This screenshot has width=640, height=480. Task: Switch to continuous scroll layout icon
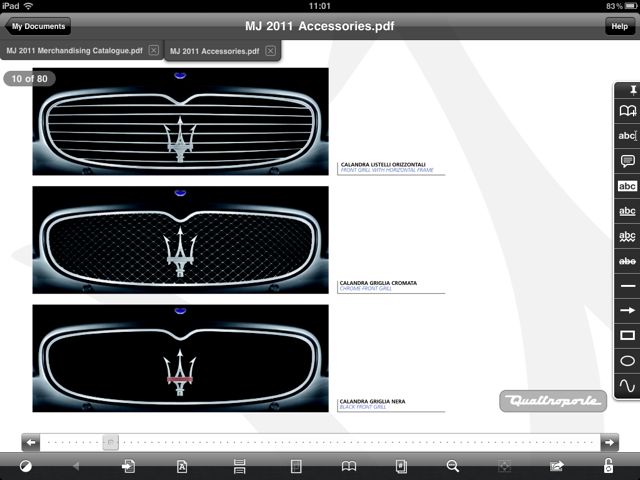(240, 466)
